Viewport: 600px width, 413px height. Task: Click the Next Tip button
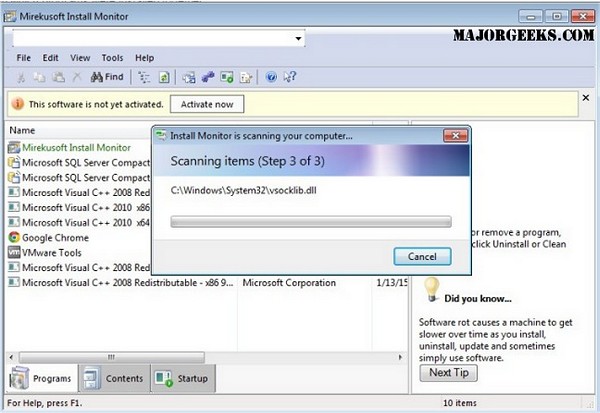coord(448,372)
